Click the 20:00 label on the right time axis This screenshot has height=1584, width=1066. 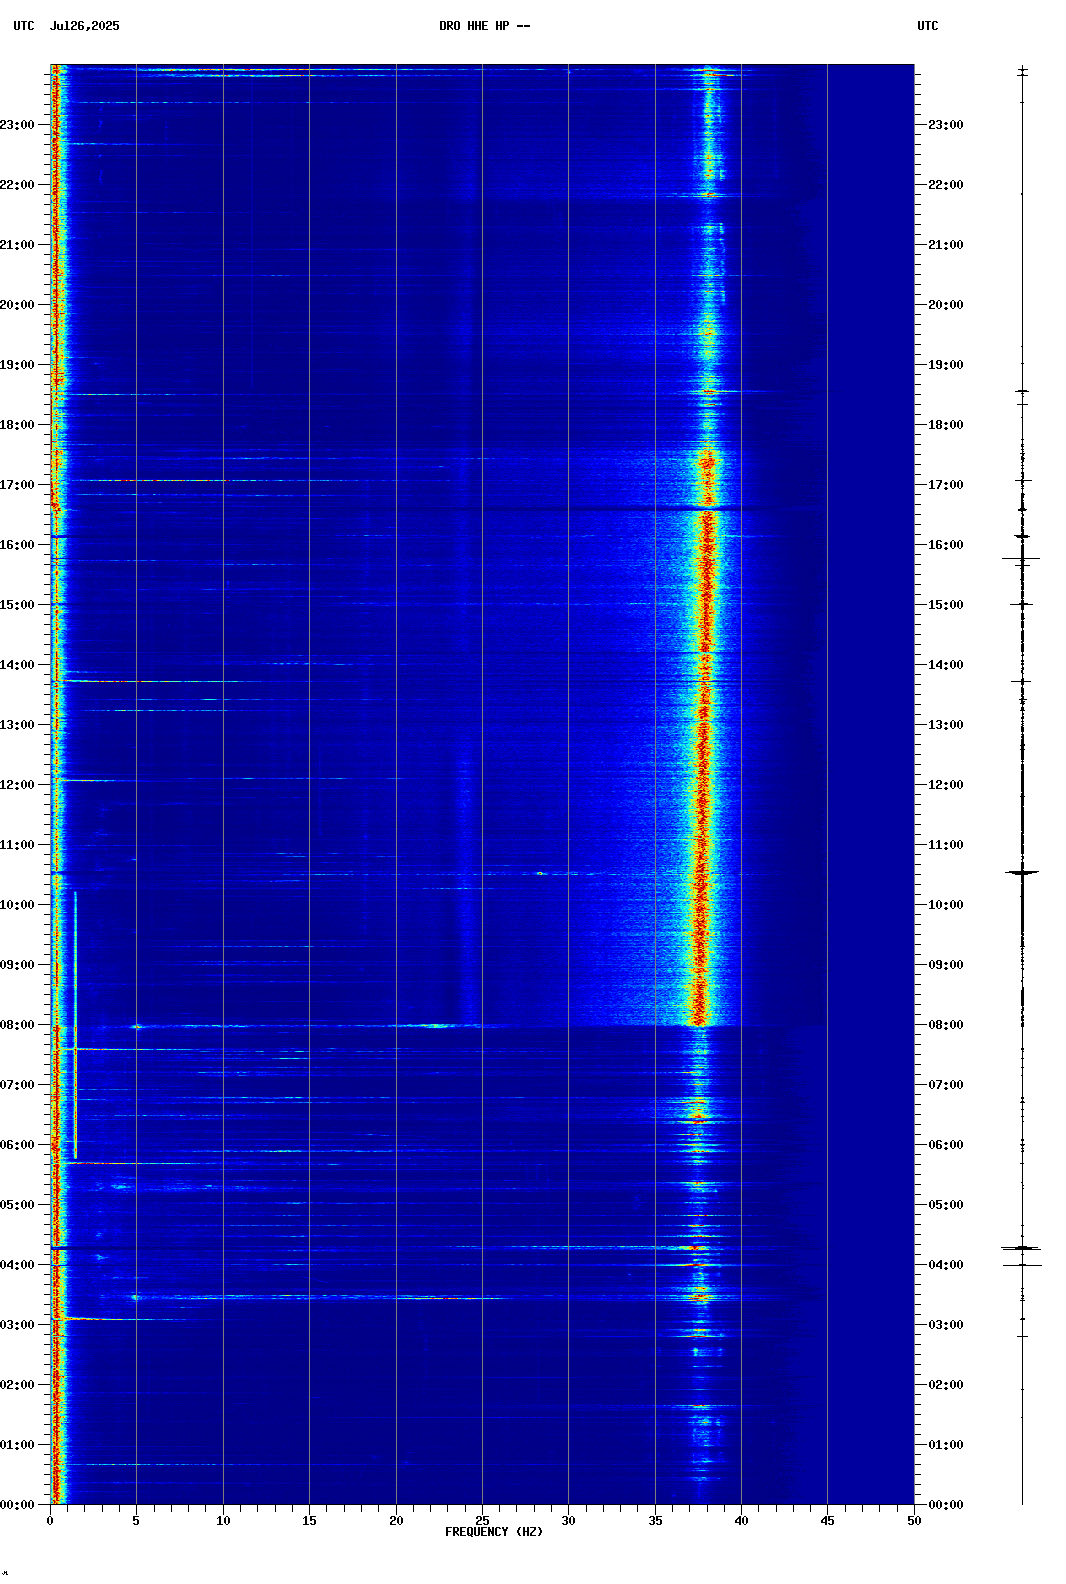point(946,305)
